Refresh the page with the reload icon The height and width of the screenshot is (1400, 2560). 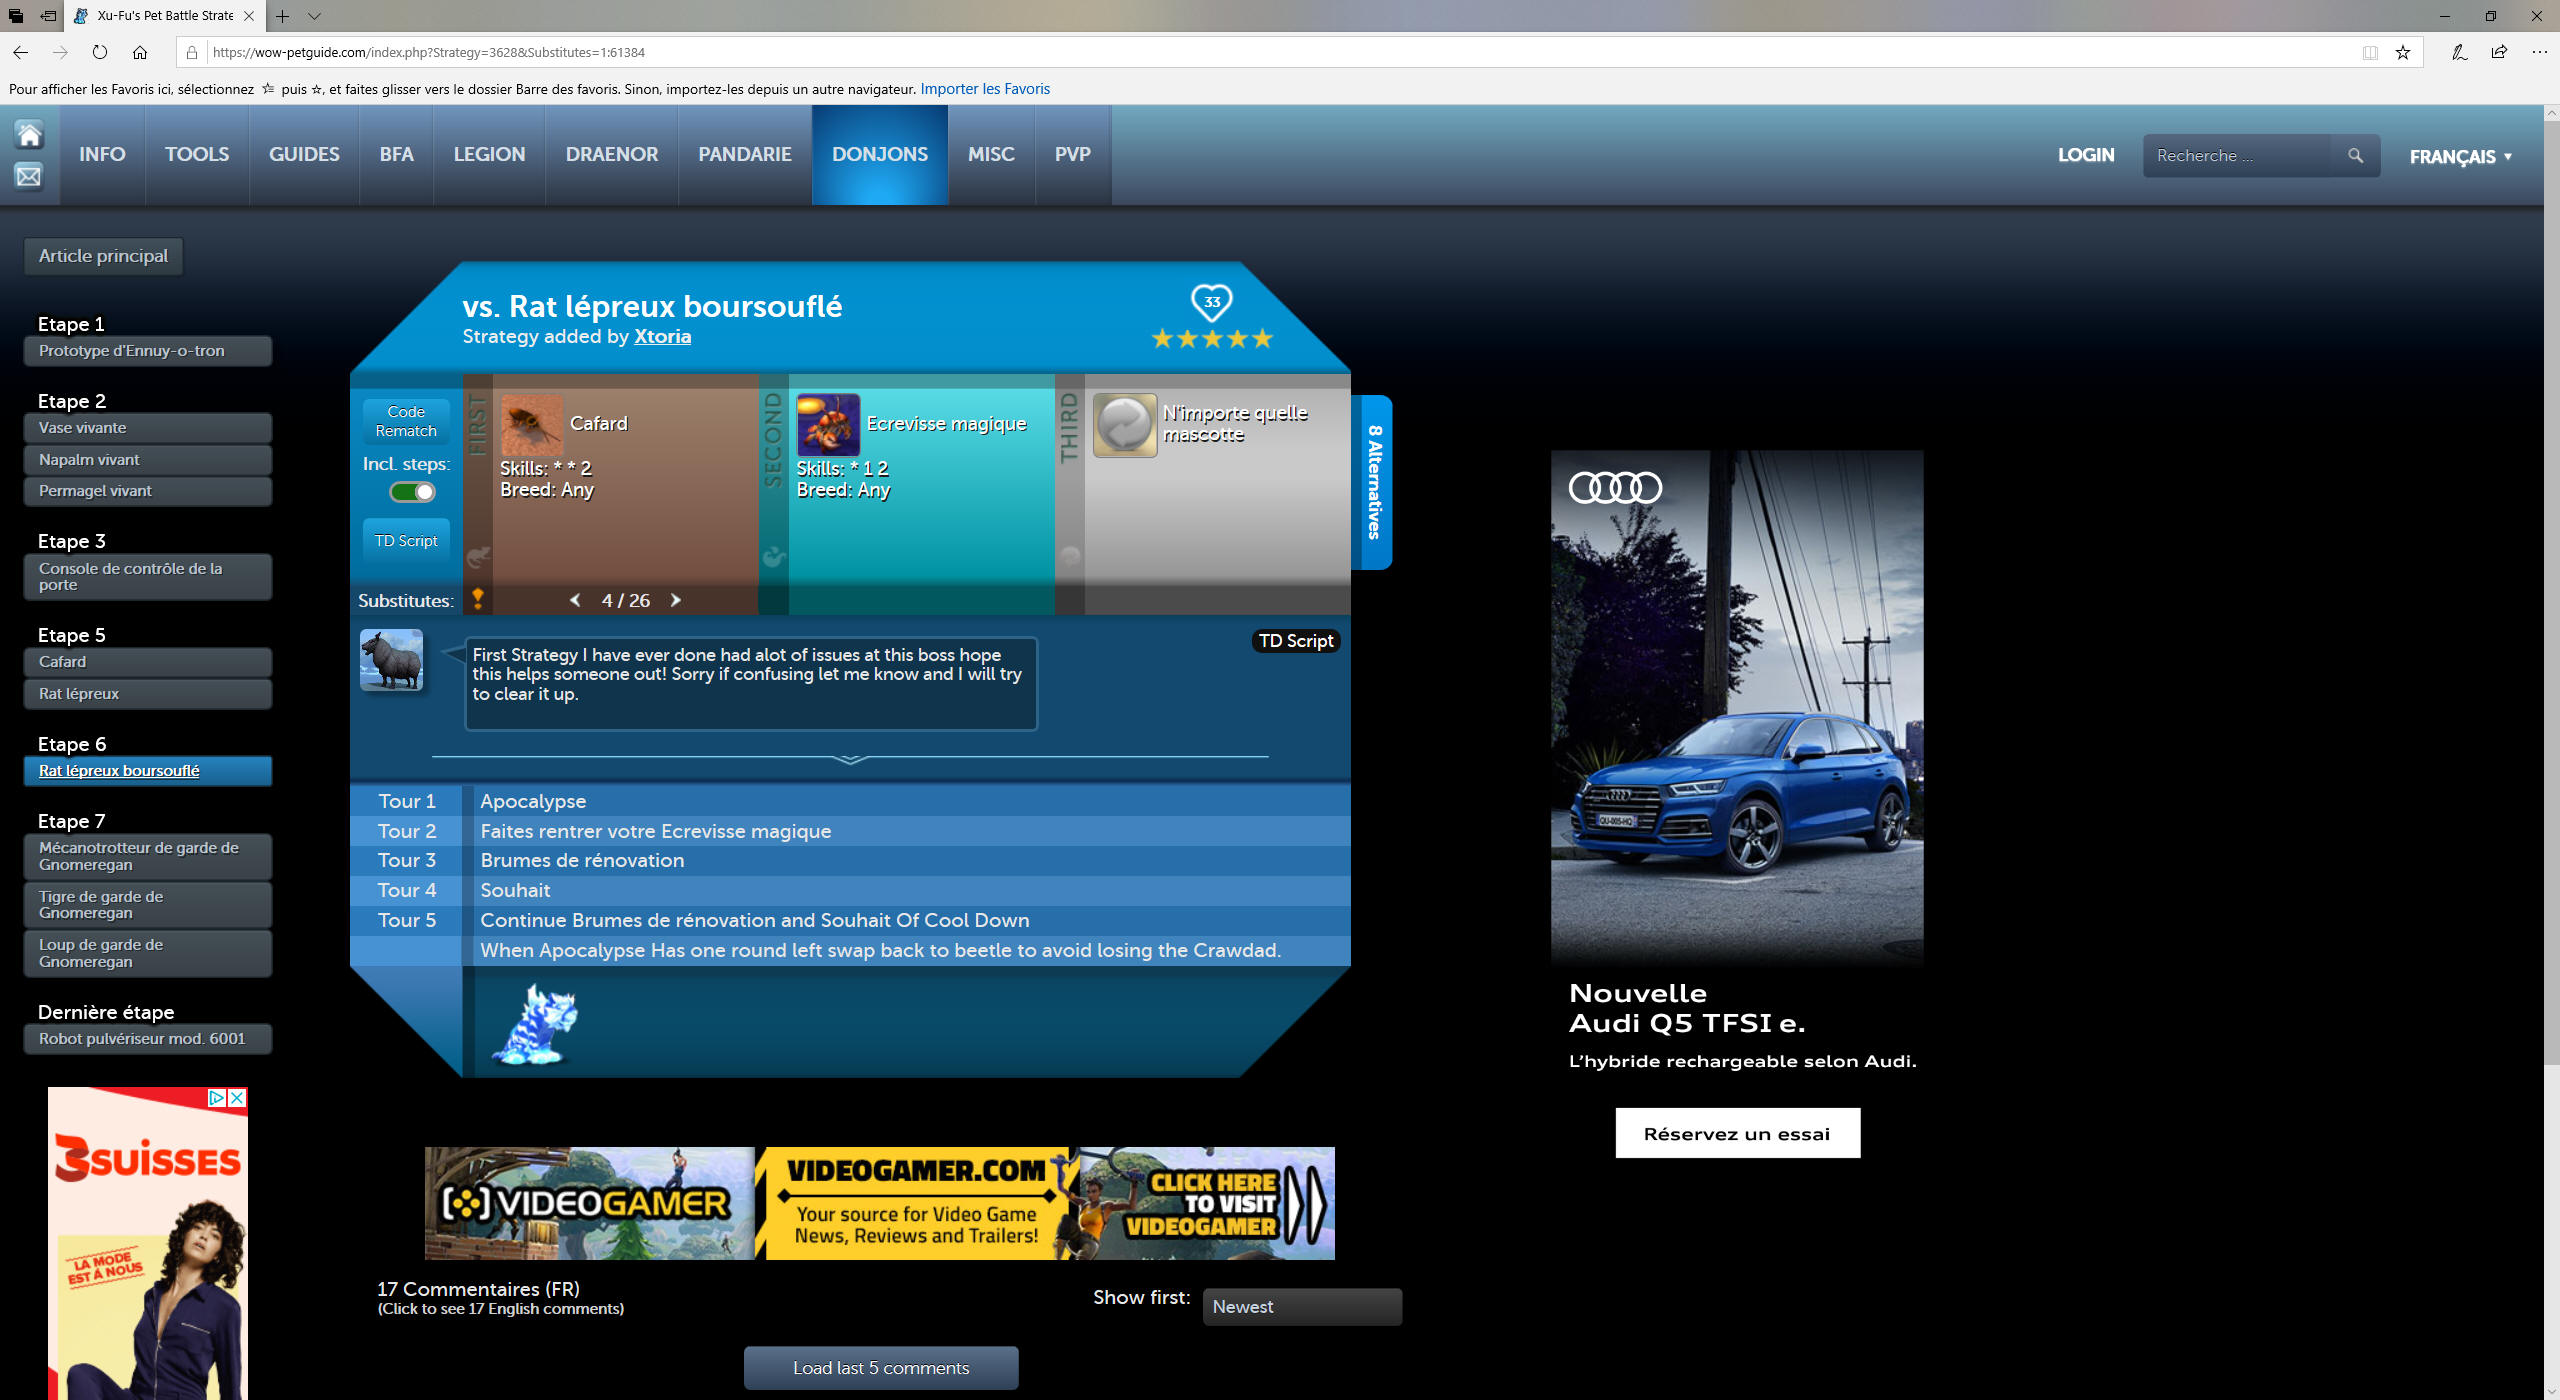coord(100,52)
